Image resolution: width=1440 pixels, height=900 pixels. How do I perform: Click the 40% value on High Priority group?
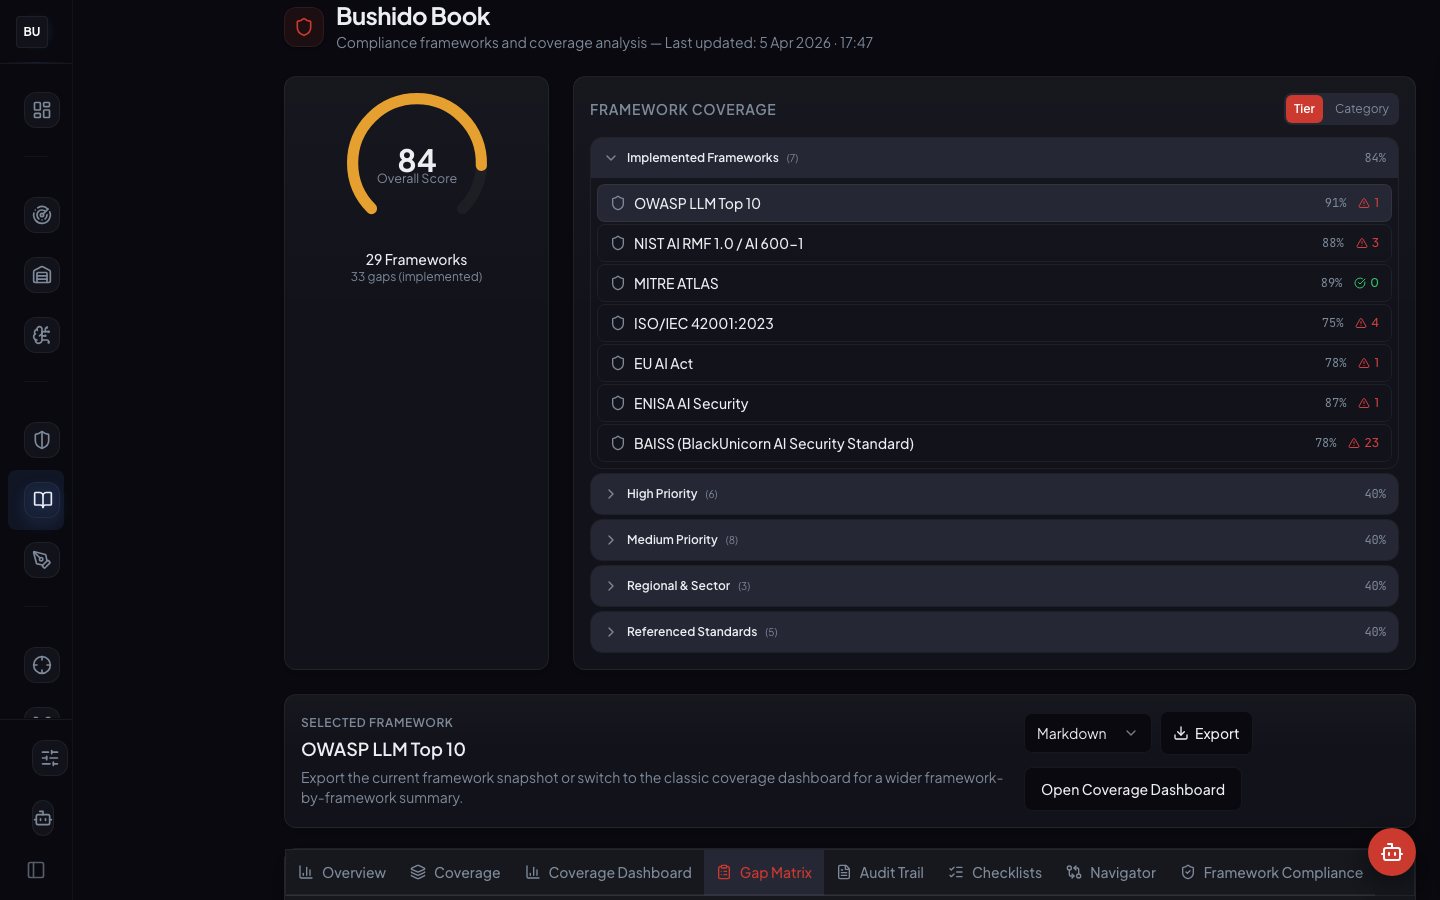[x=1375, y=494]
